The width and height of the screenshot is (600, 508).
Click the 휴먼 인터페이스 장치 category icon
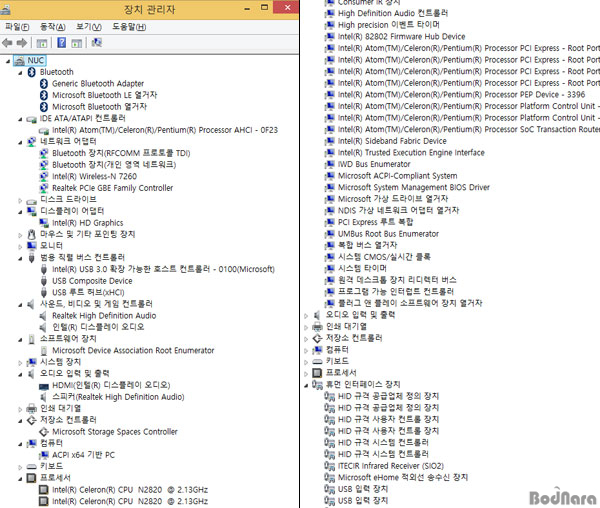pyautogui.click(x=317, y=384)
